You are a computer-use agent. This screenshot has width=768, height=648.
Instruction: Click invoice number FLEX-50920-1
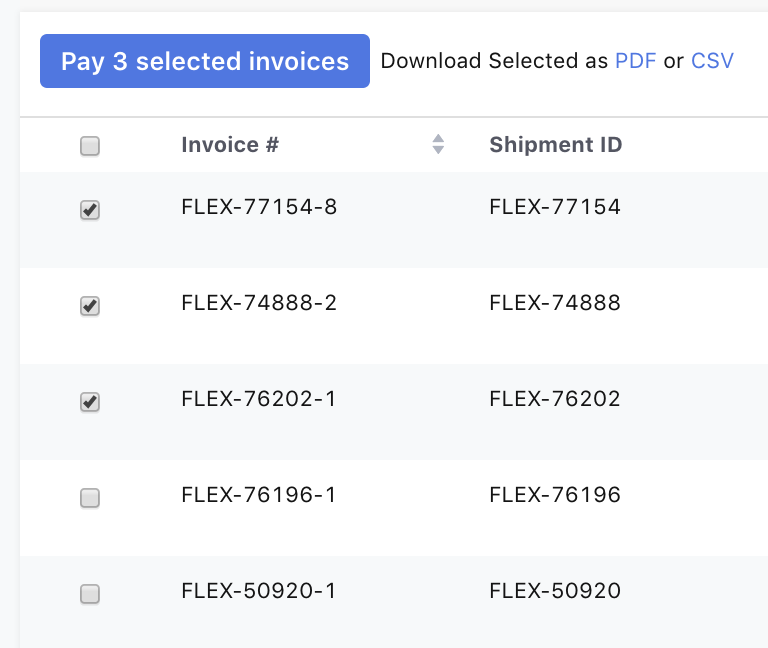[x=259, y=591]
